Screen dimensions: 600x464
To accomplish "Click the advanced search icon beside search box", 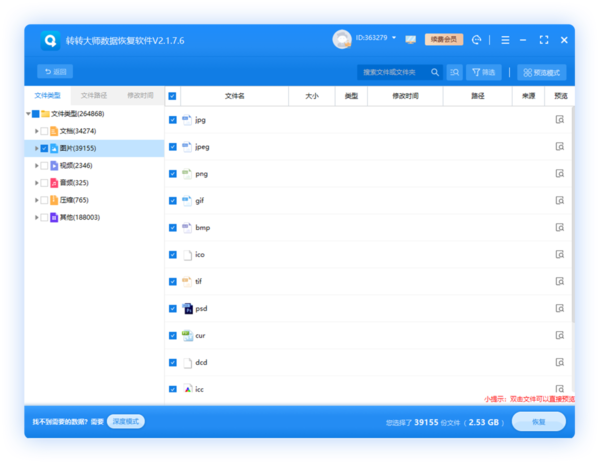I will click(455, 72).
